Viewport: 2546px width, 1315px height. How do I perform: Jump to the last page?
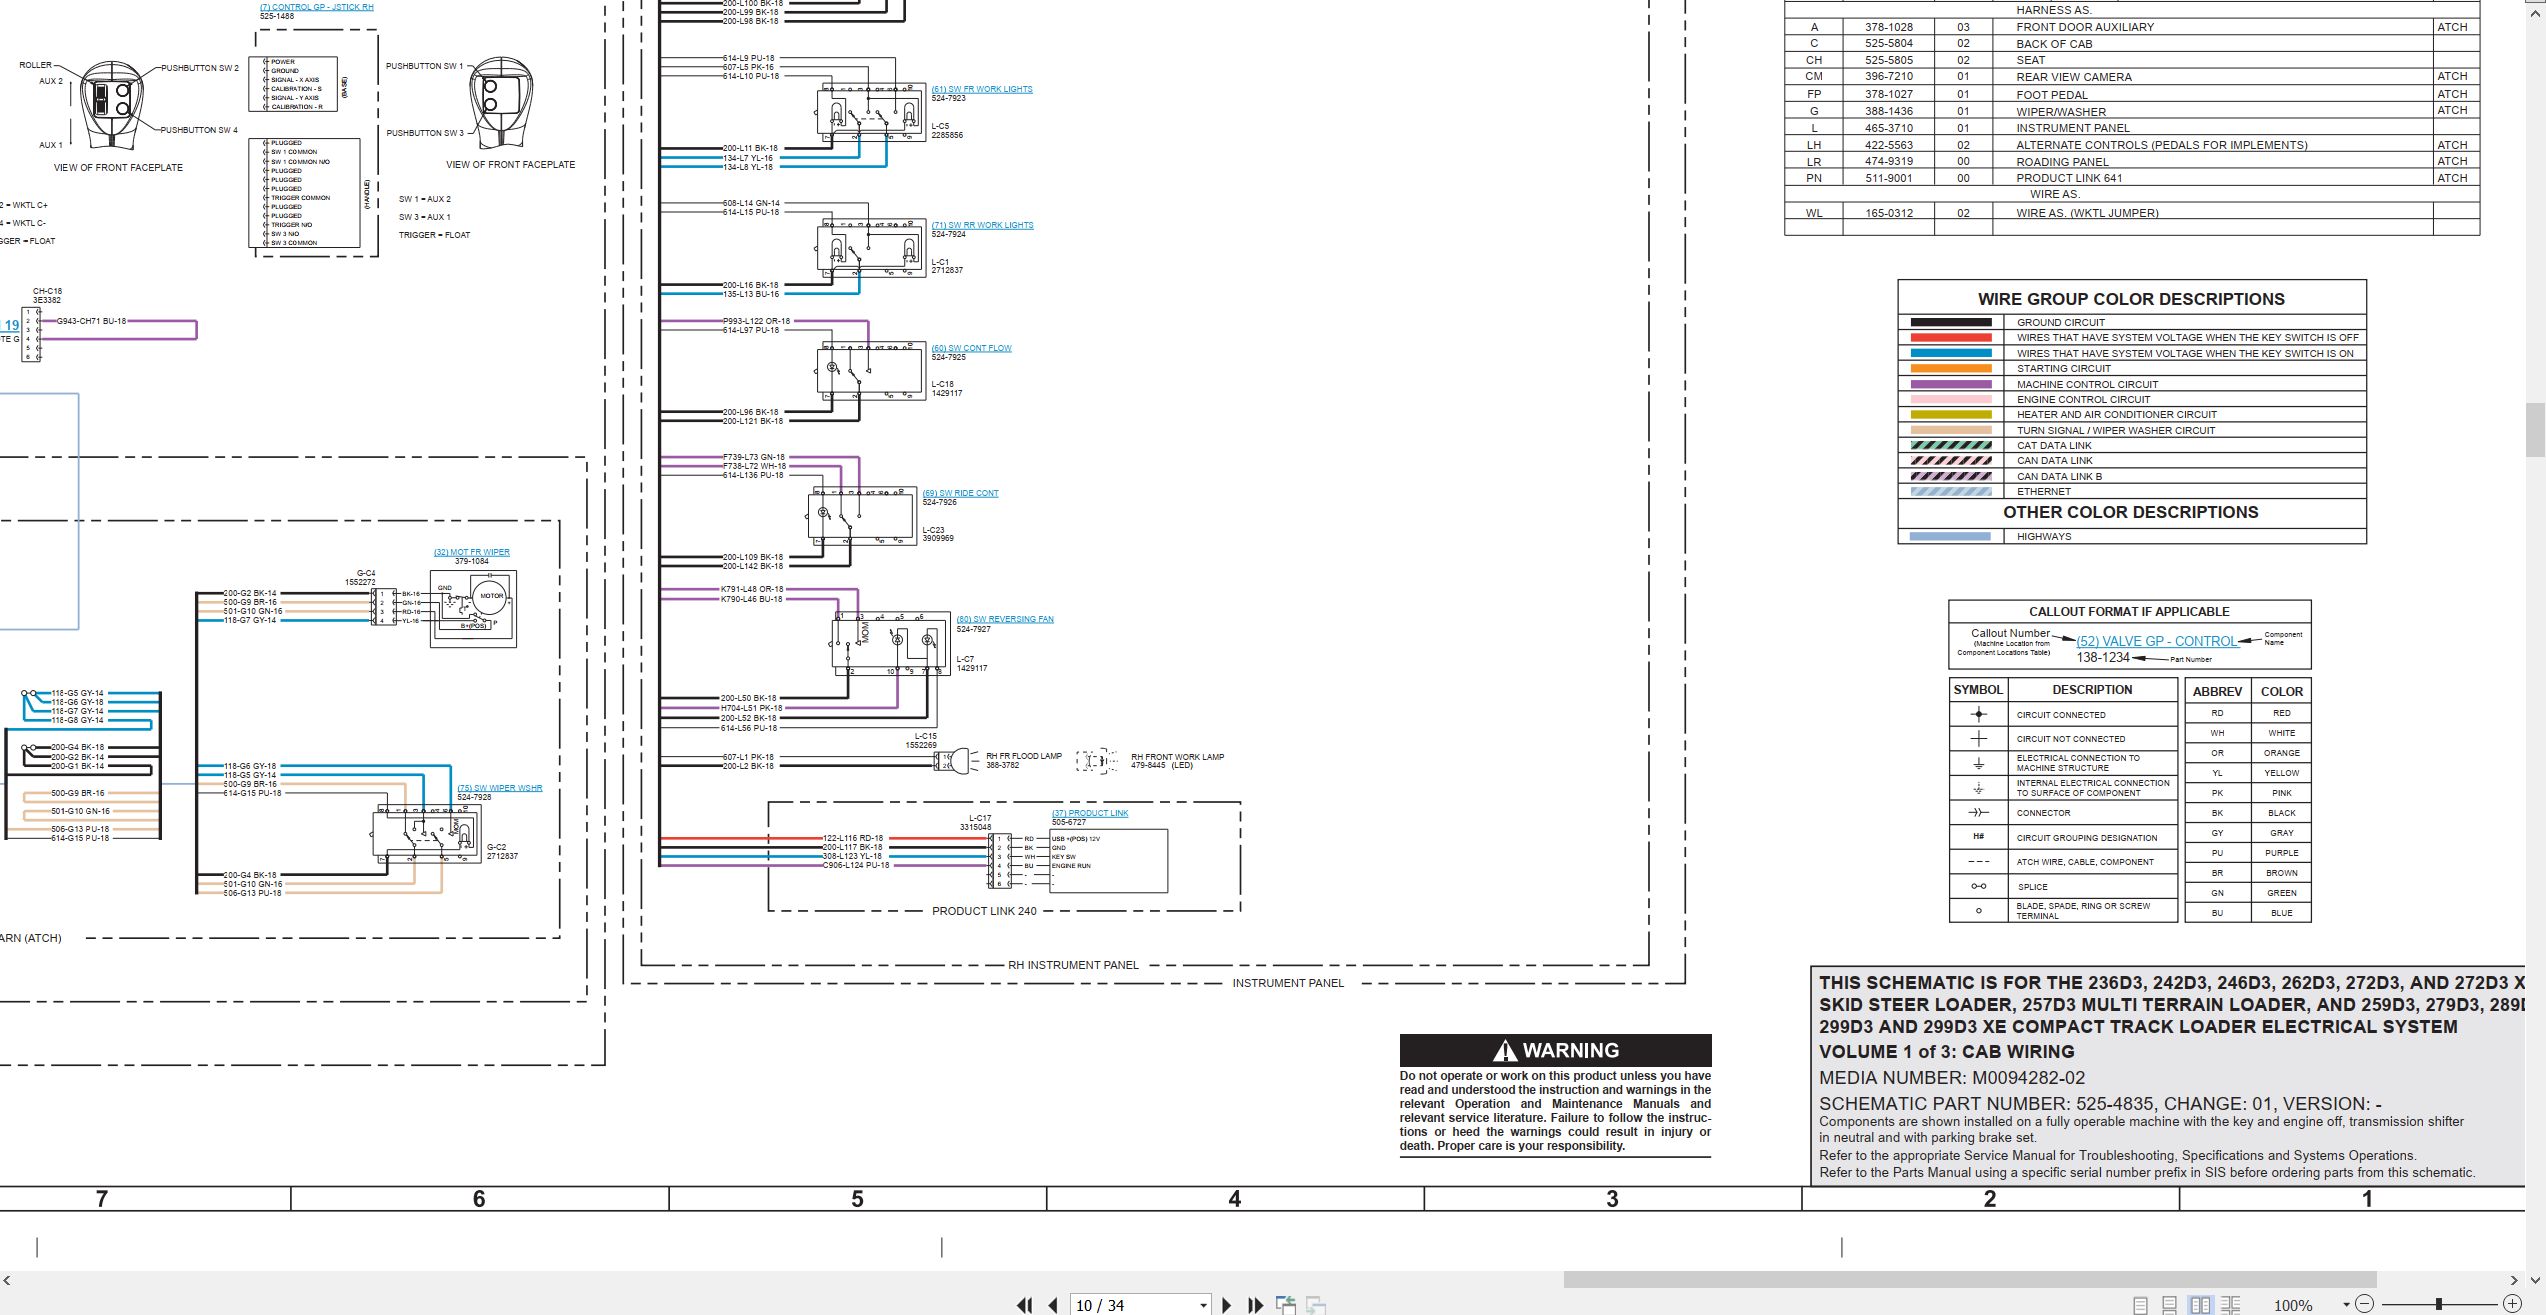(x=1256, y=1305)
